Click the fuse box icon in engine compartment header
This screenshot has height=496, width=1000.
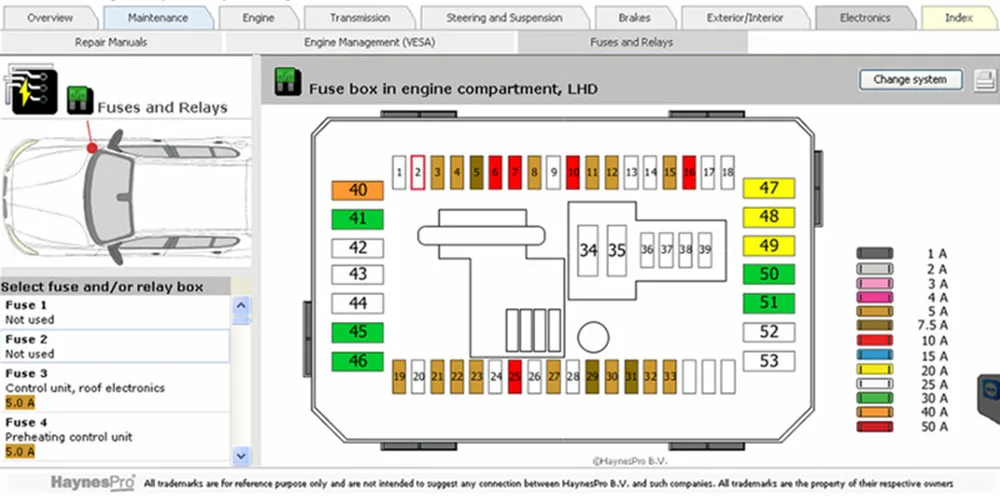(288, 82)
